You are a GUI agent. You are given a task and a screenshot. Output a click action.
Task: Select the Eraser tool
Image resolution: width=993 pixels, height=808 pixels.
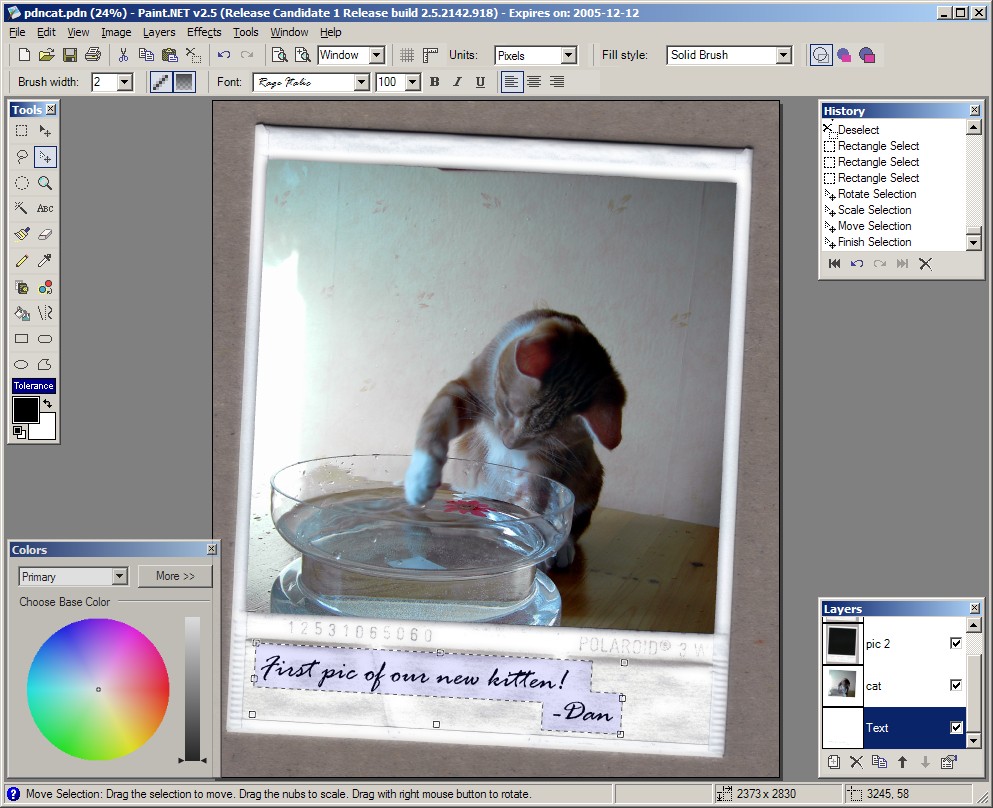point(45,234)
